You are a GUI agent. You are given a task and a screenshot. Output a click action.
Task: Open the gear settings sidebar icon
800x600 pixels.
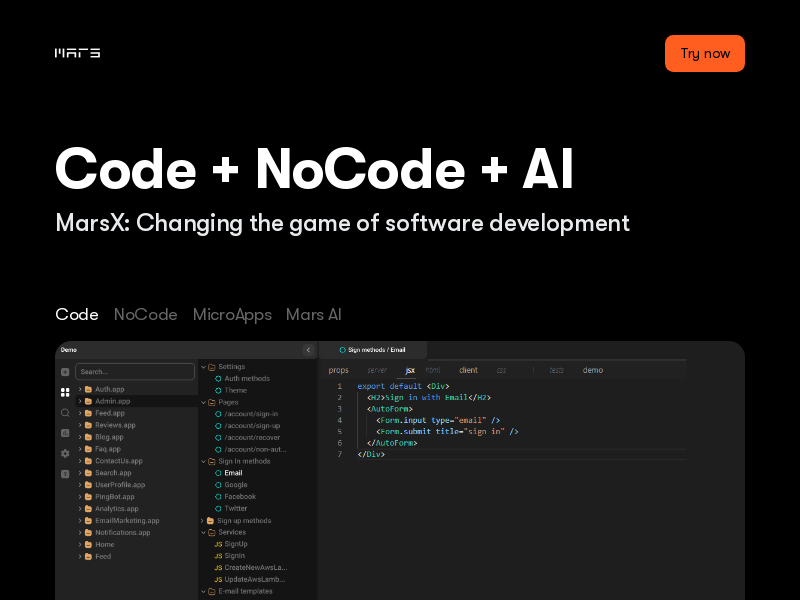[x=65, y=454]
